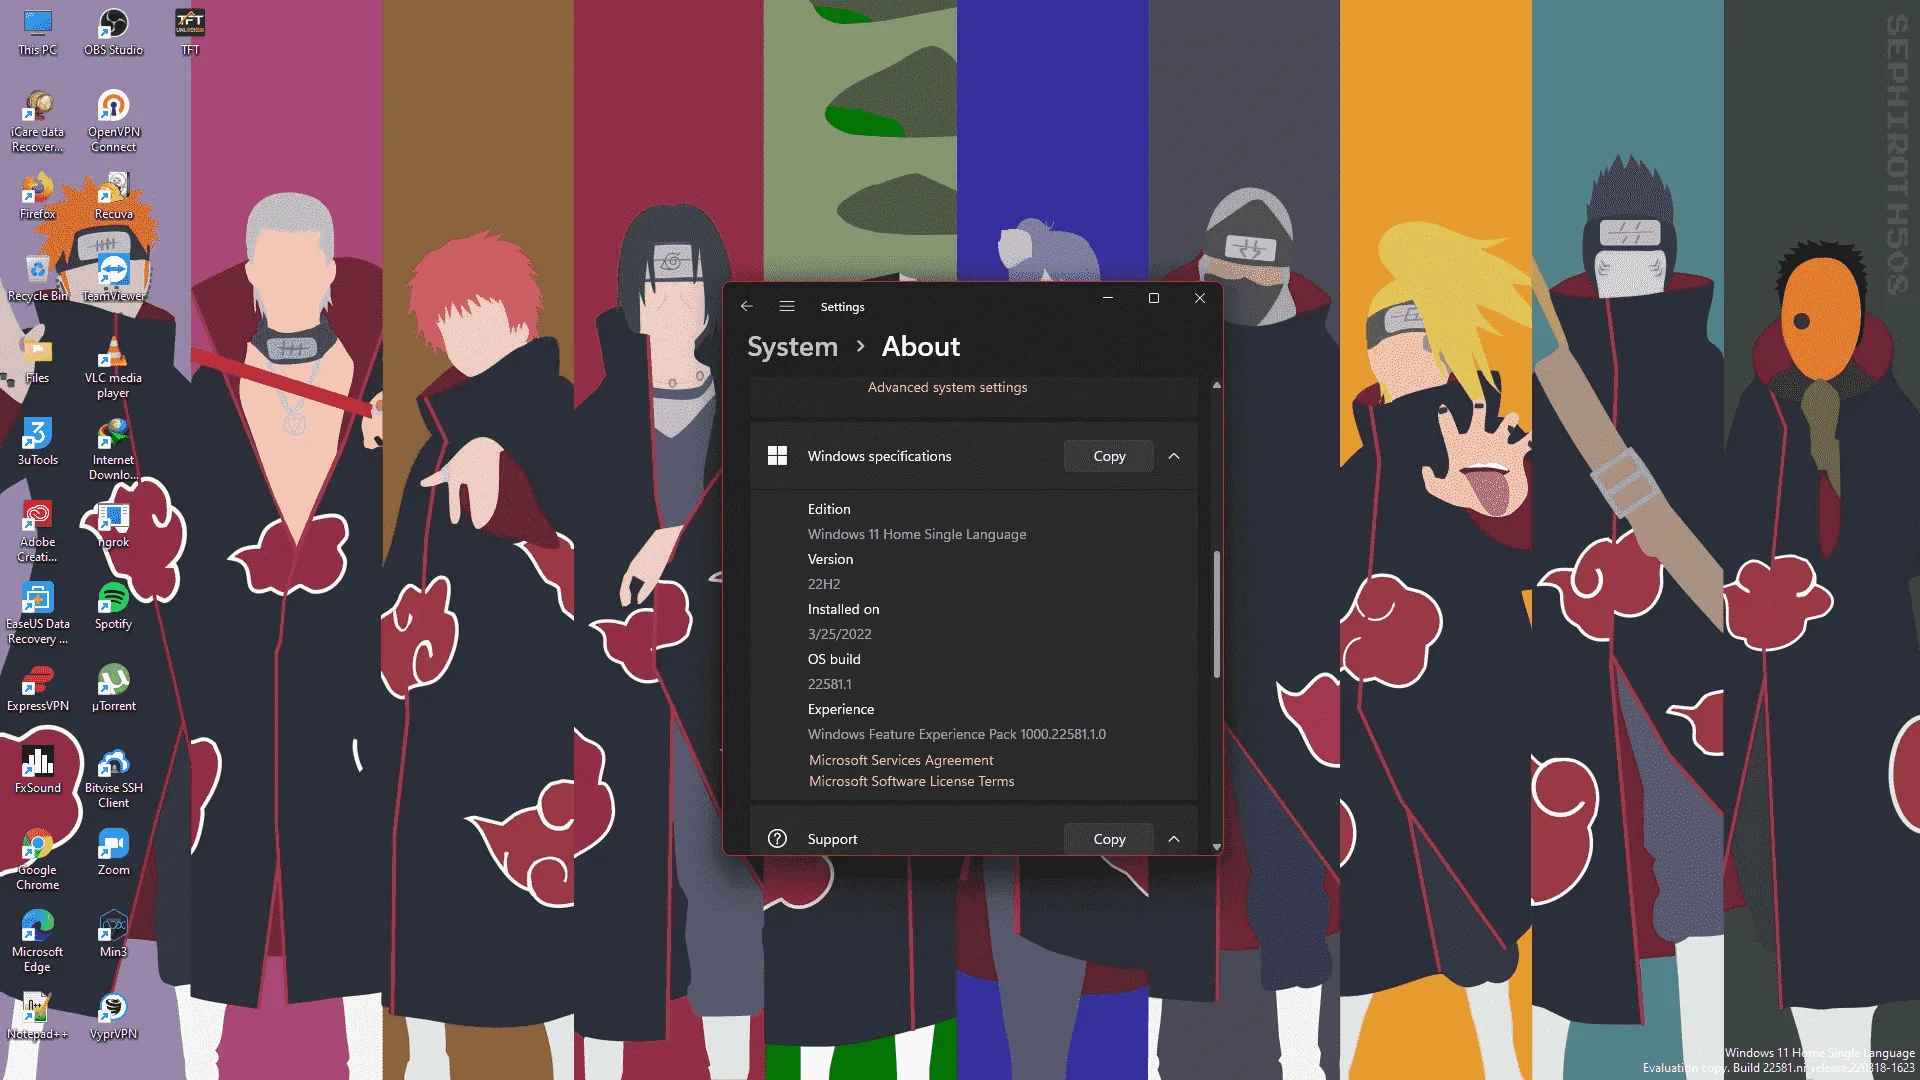Select the FxSound desktop icon
The height and width of the screenshot is (1080, 1920).
coord(37,771)
